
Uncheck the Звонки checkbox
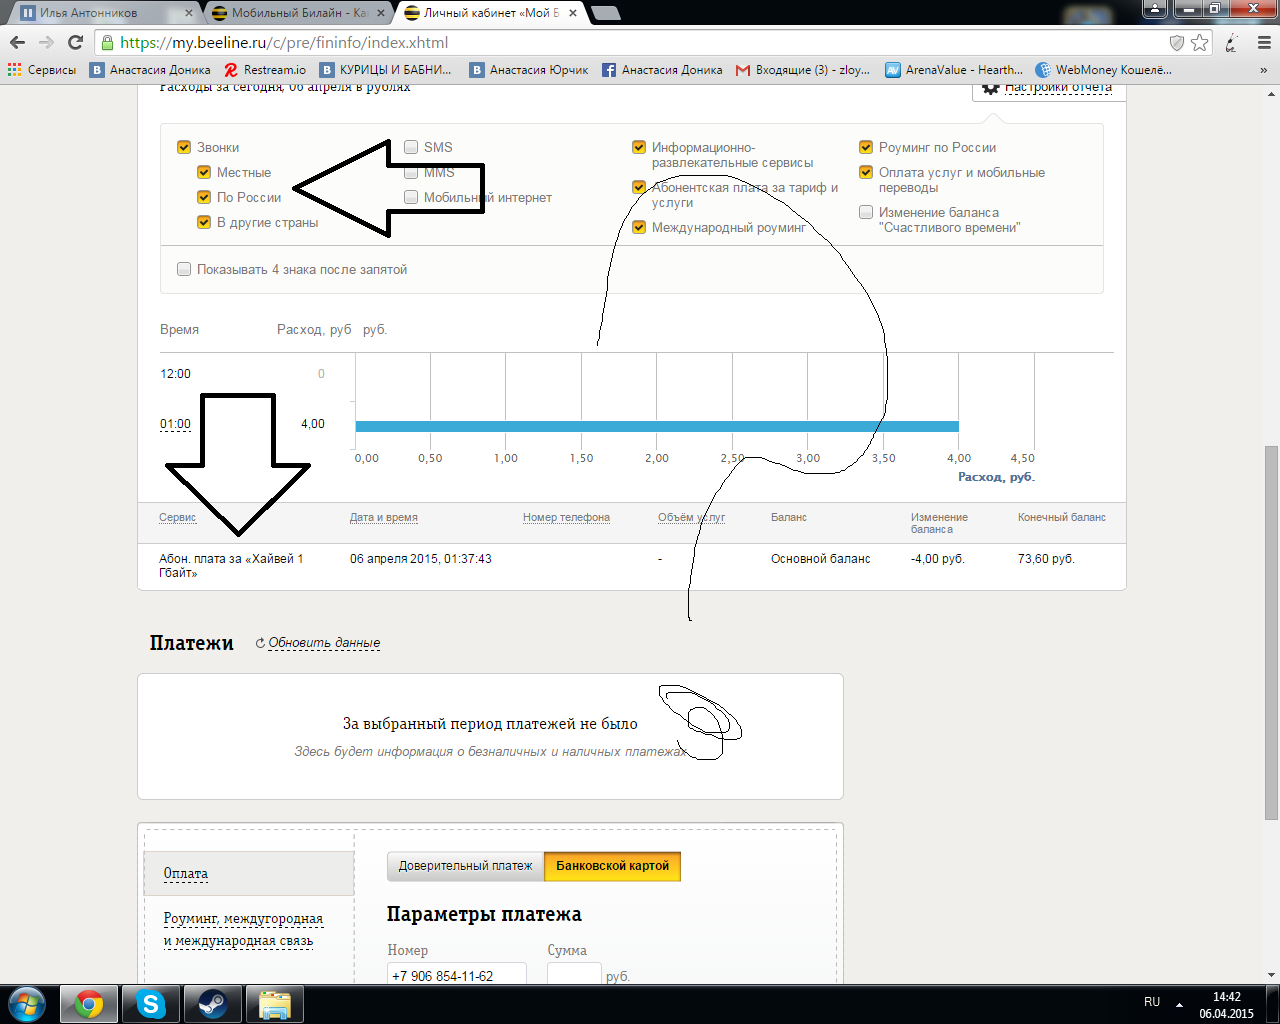(x=184, y=147)
